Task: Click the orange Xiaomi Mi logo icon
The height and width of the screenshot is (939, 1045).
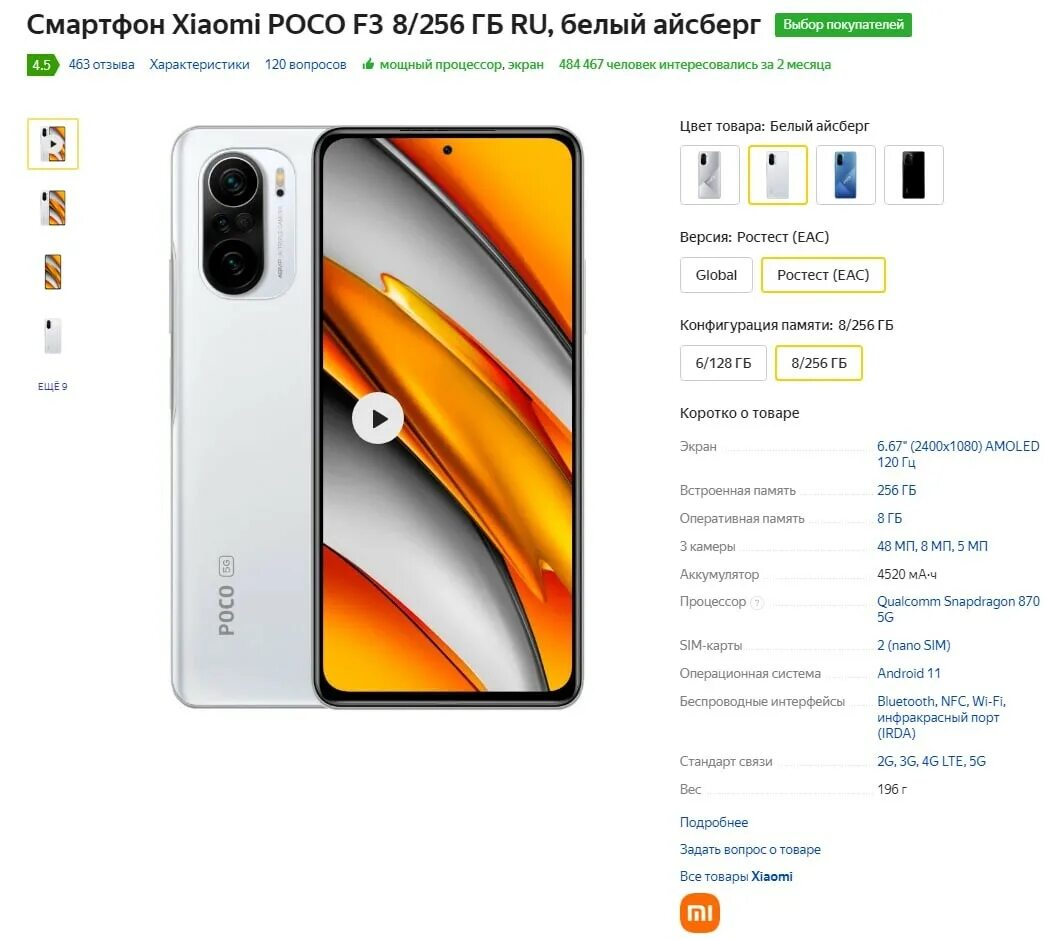Action: coord(700,913)
